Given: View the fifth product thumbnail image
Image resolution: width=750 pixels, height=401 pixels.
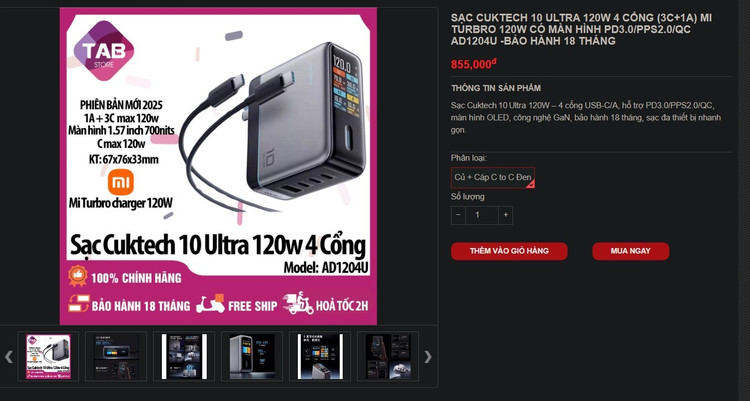Looking at the screenshot, I should (x=320, y=356).
